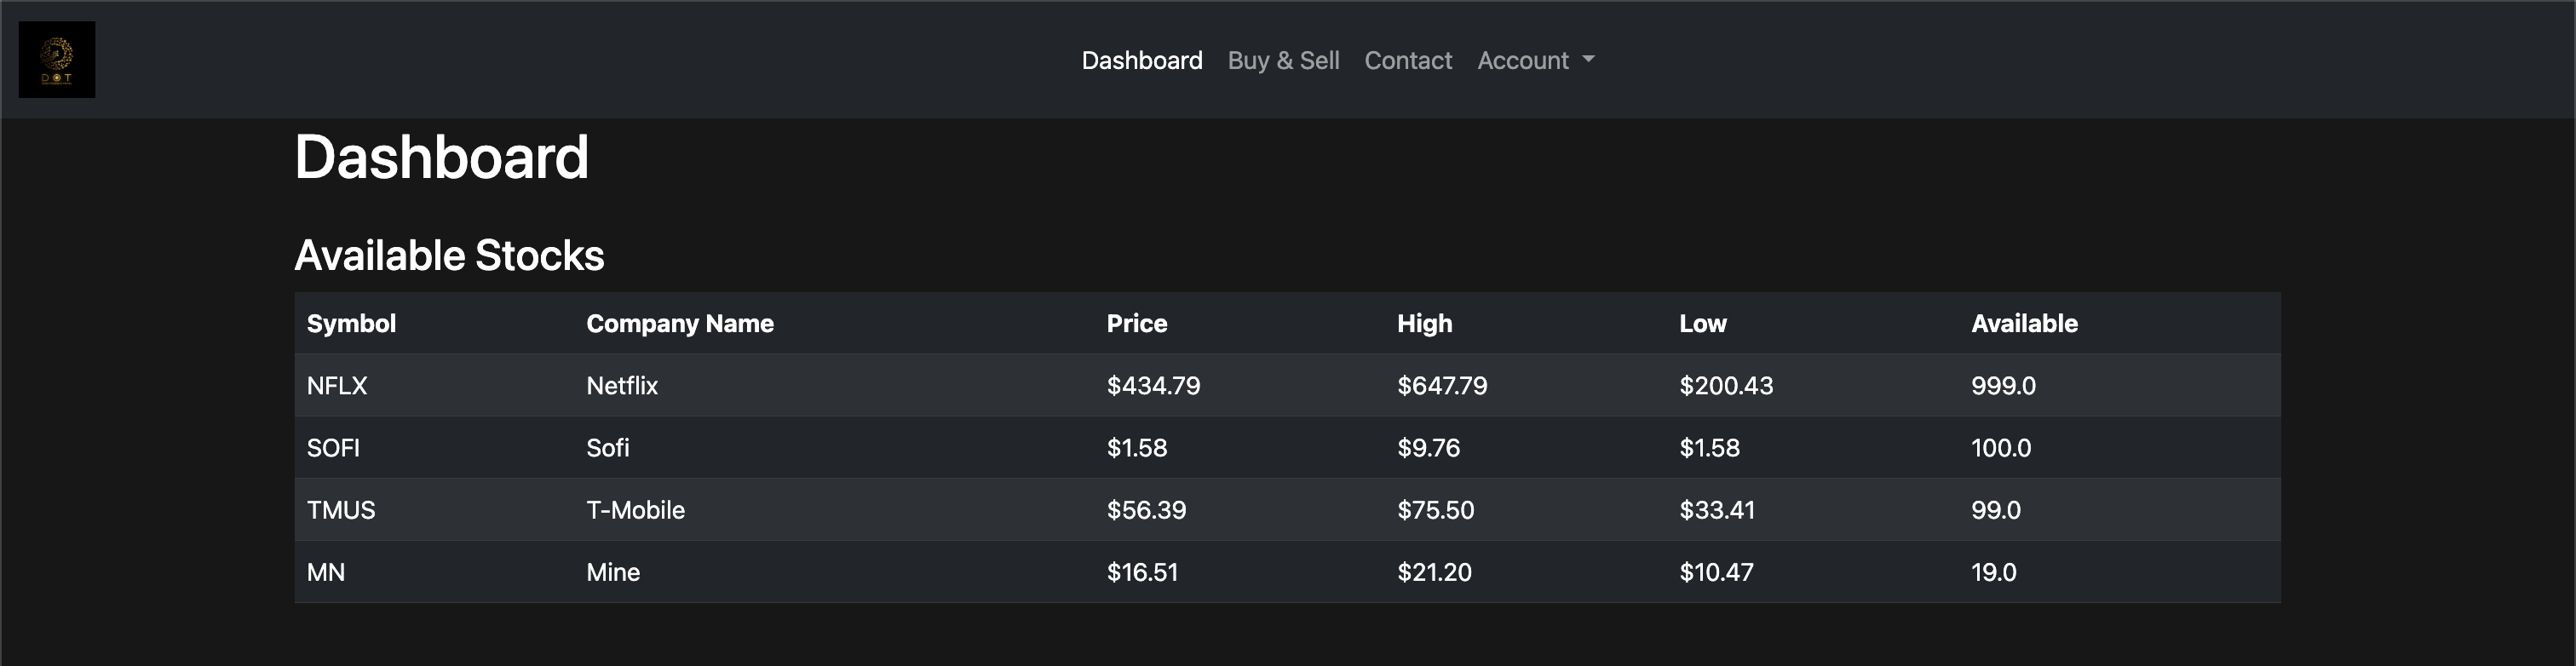Screen dimensions: 2576x666
Task: Click the DOT logo in the navbar
Action: 57,59
